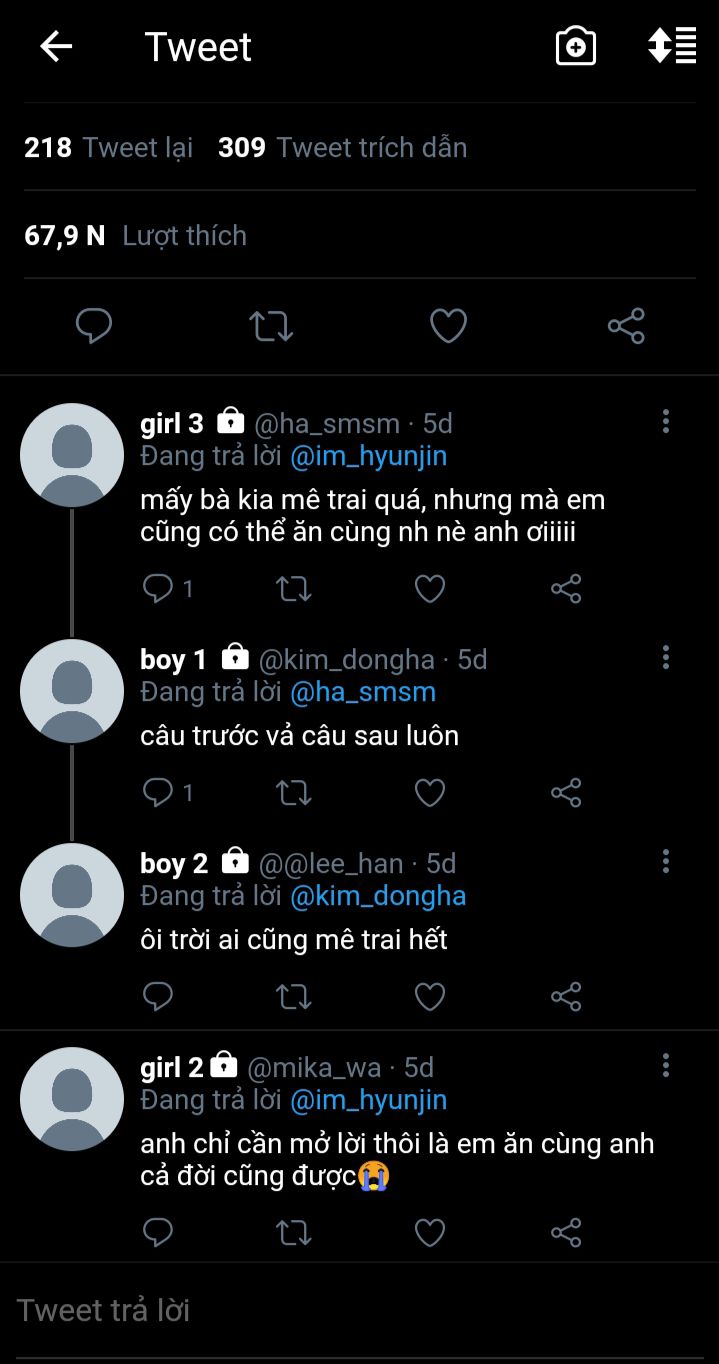
Task: Open the @kim_dongha mention link
Action: [x=378, y=895]
